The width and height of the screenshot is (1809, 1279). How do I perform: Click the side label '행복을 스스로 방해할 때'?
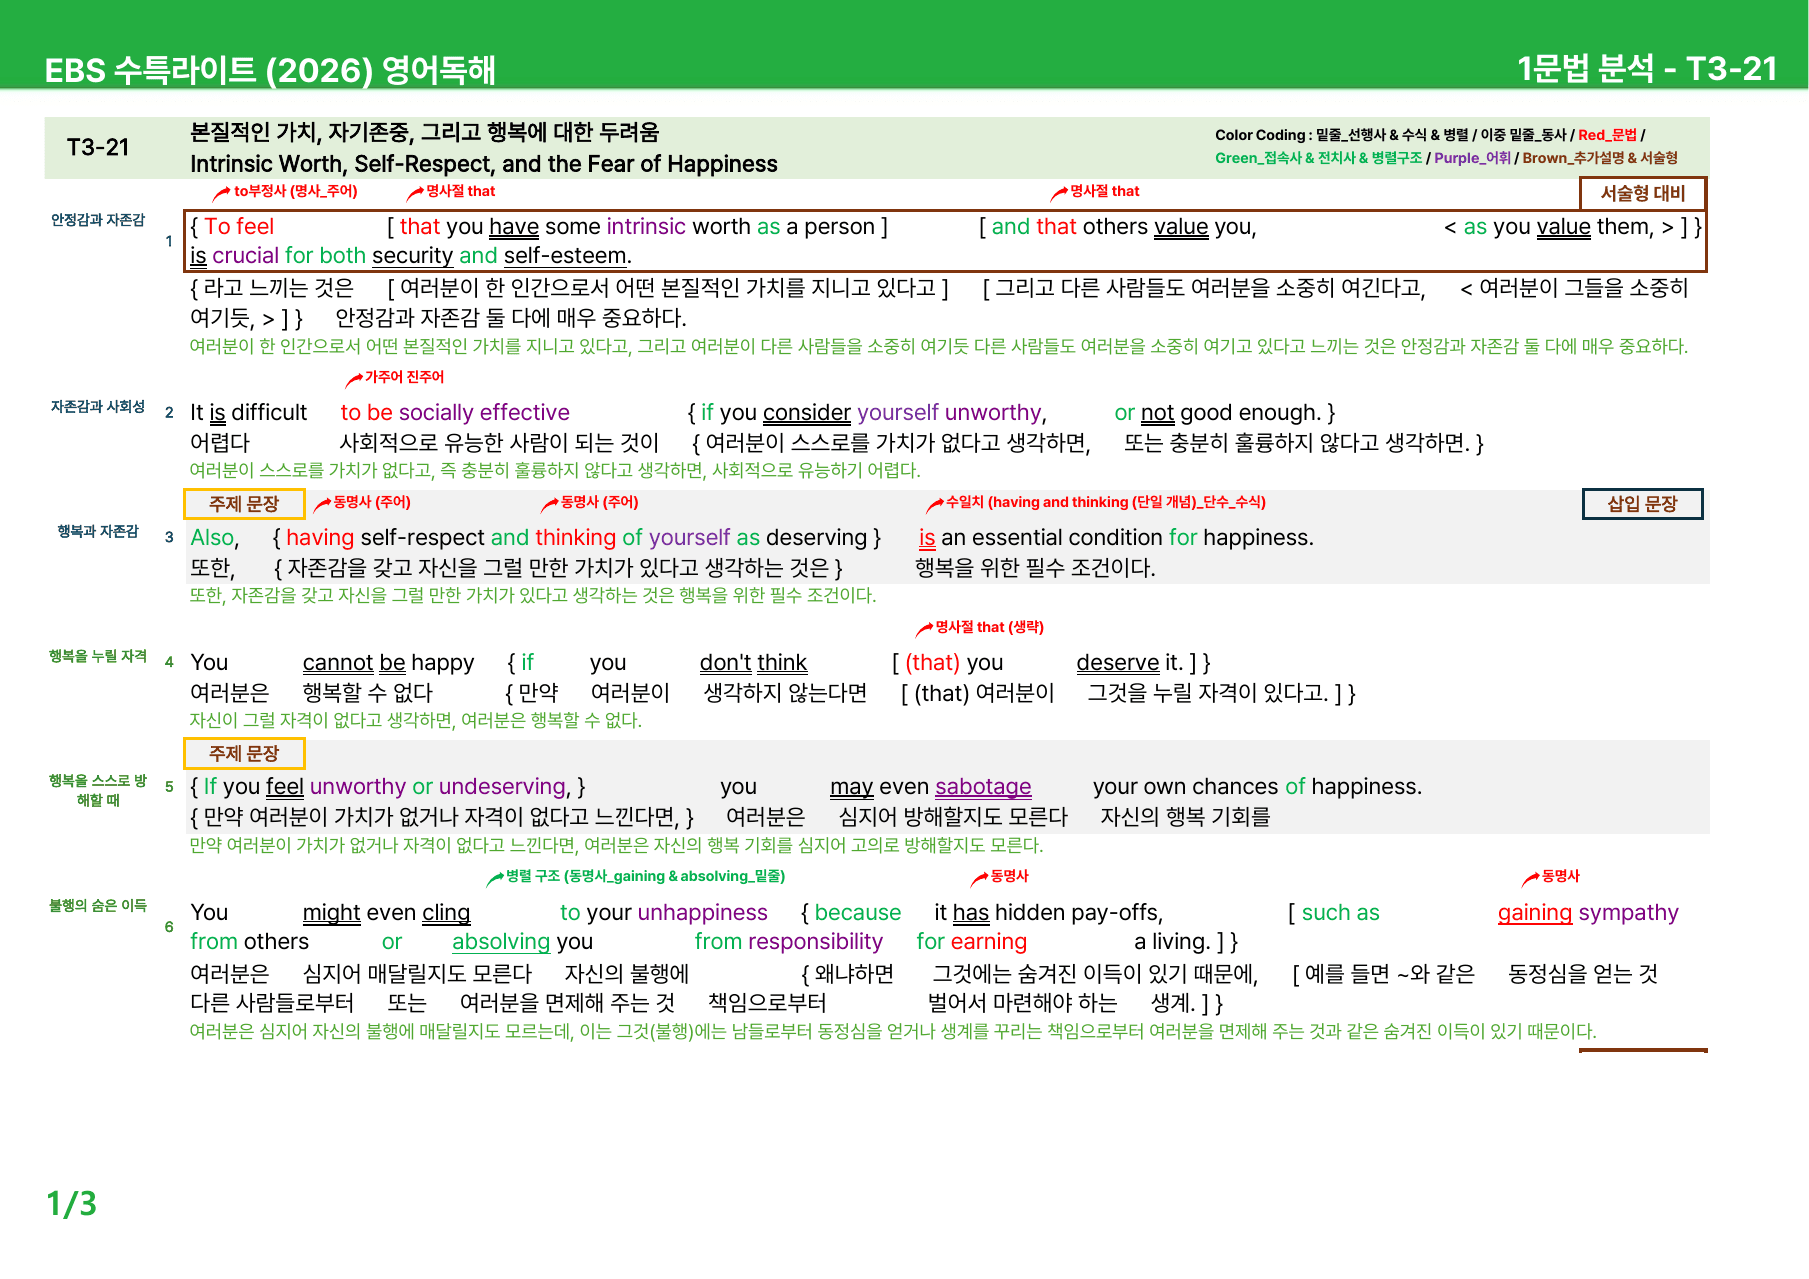point(98,790)
